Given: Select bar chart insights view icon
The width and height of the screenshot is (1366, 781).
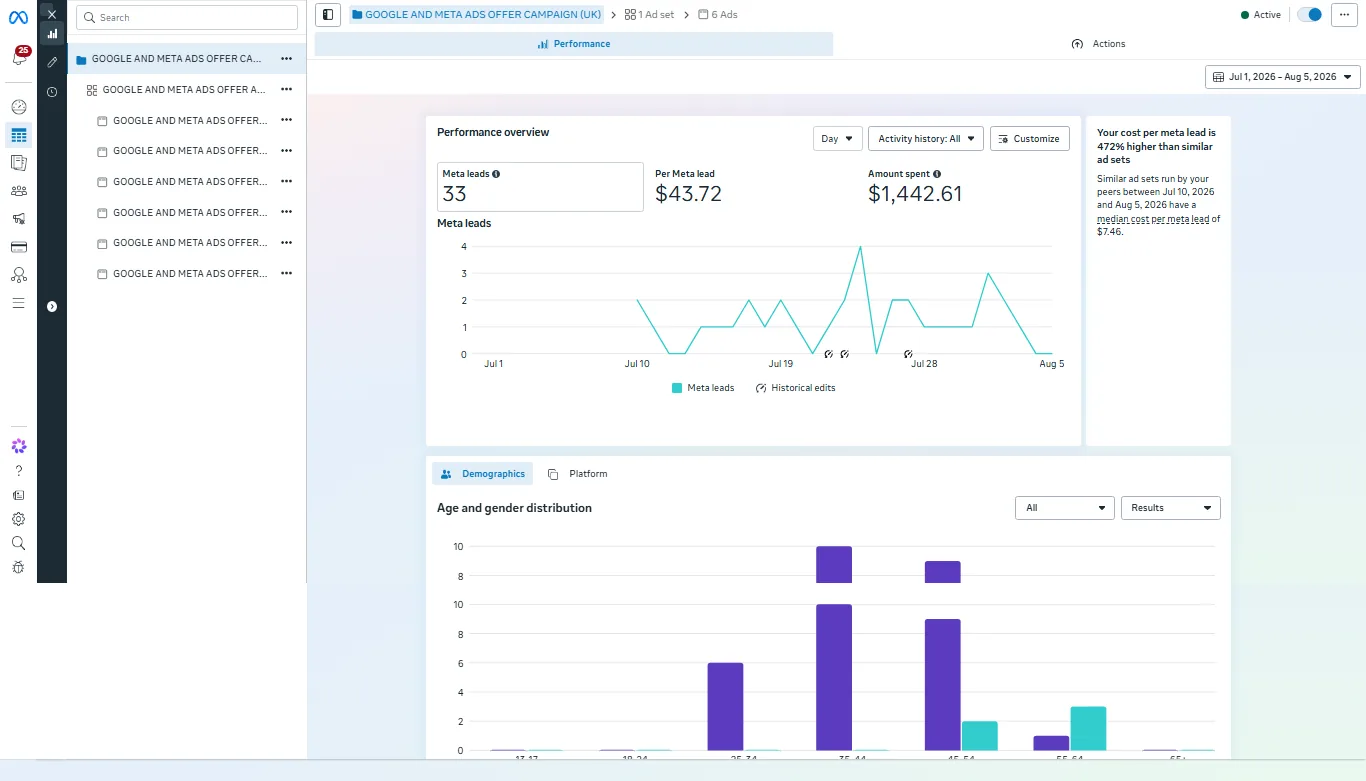Looking at the screenshot, I should [52, 33].
